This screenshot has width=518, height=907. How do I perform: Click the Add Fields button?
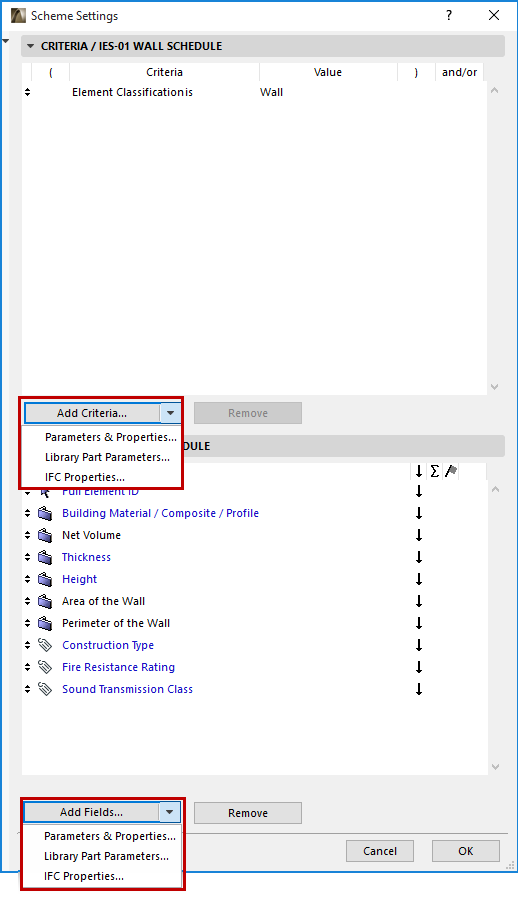[91, 812]
